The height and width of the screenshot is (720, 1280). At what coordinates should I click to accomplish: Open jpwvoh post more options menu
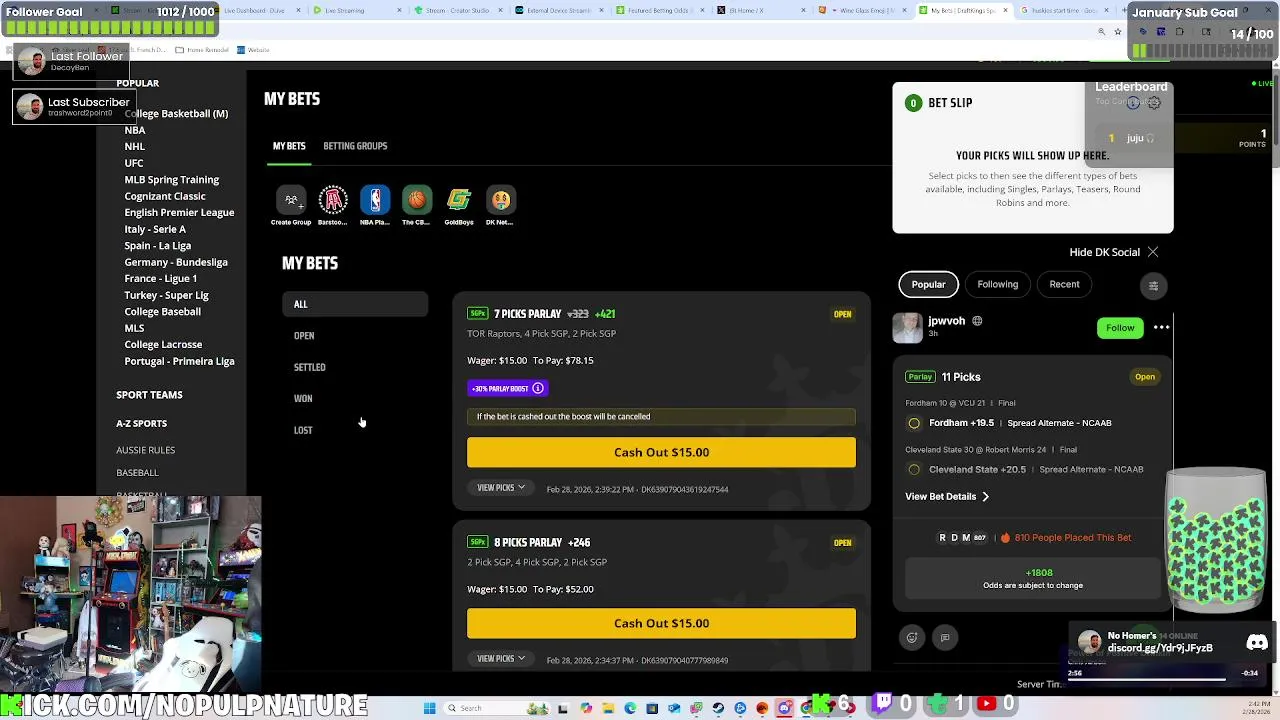pyautogui.click(x=1161, y=327)
